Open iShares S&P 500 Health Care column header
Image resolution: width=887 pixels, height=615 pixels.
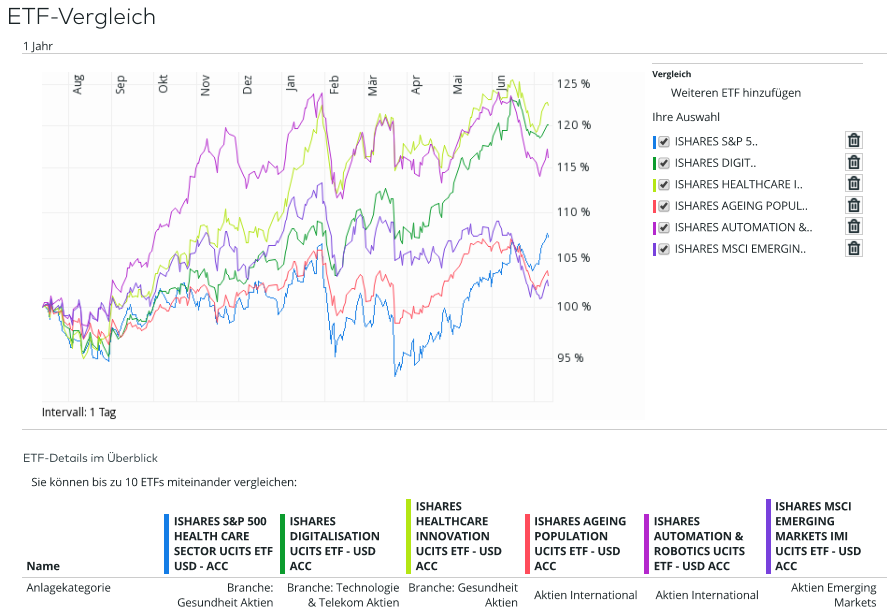(x=222, y=543)
